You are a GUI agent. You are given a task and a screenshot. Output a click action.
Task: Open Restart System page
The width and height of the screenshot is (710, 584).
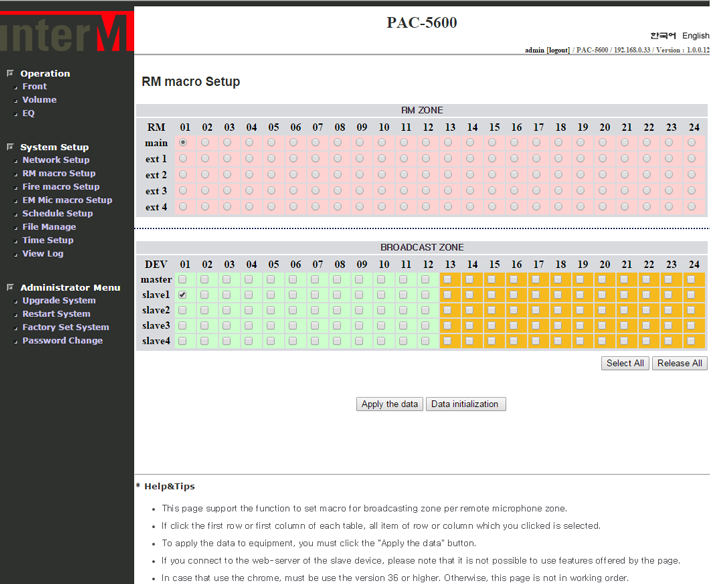[56, 314]
